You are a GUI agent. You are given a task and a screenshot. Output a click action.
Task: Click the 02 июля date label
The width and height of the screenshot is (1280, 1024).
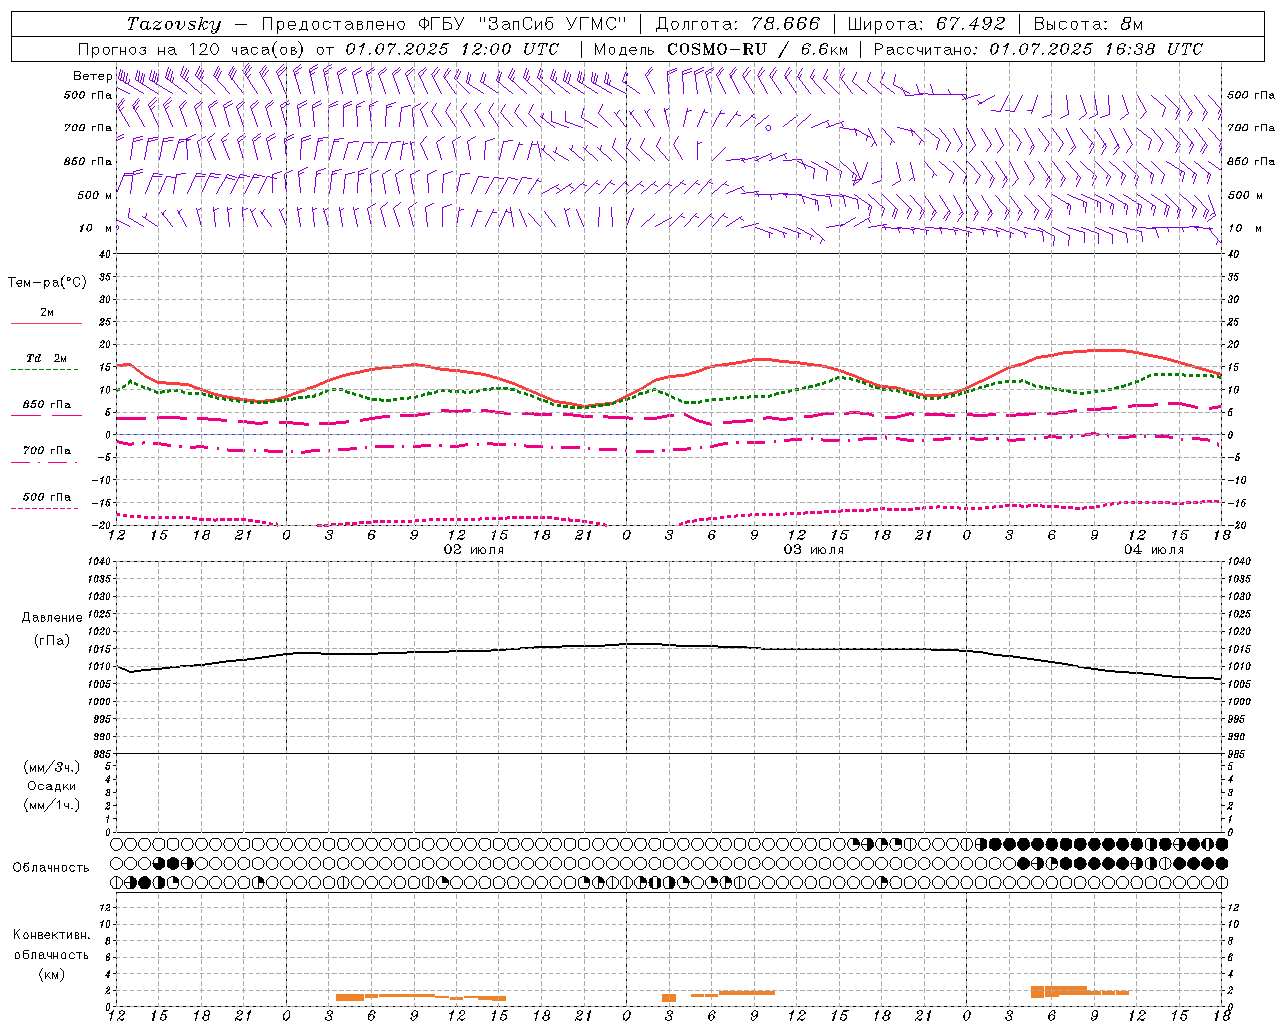click(x=474, y=550)
